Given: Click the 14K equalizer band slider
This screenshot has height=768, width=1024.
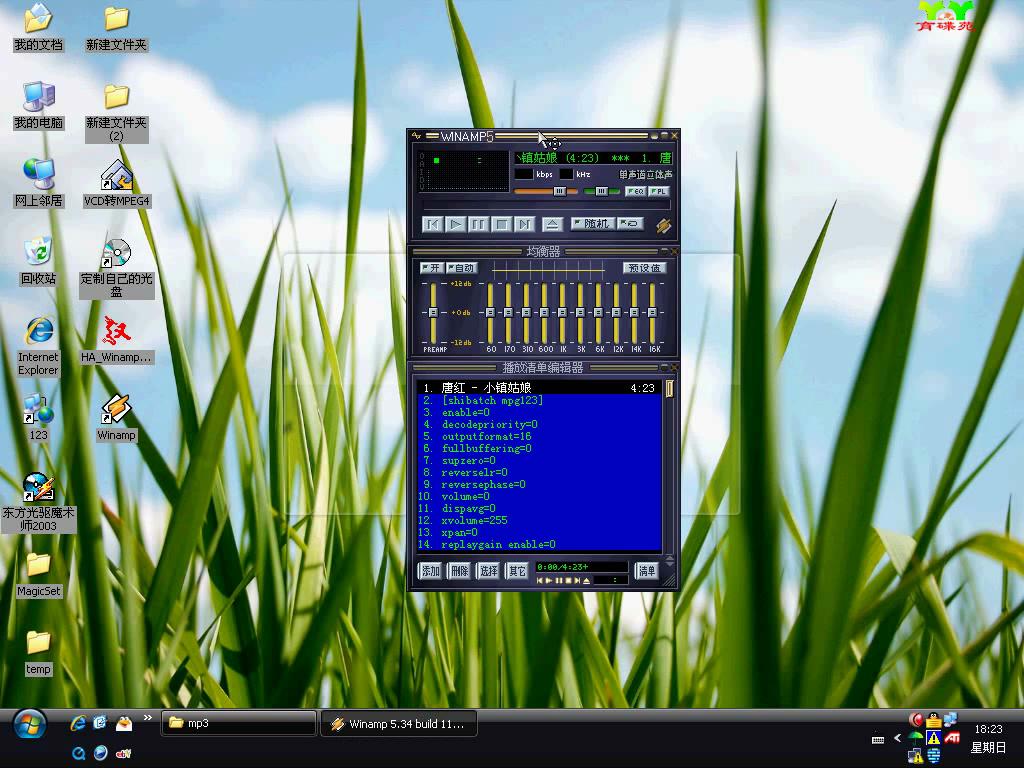Looking at the screenshot, I should [x=634, y=313].
